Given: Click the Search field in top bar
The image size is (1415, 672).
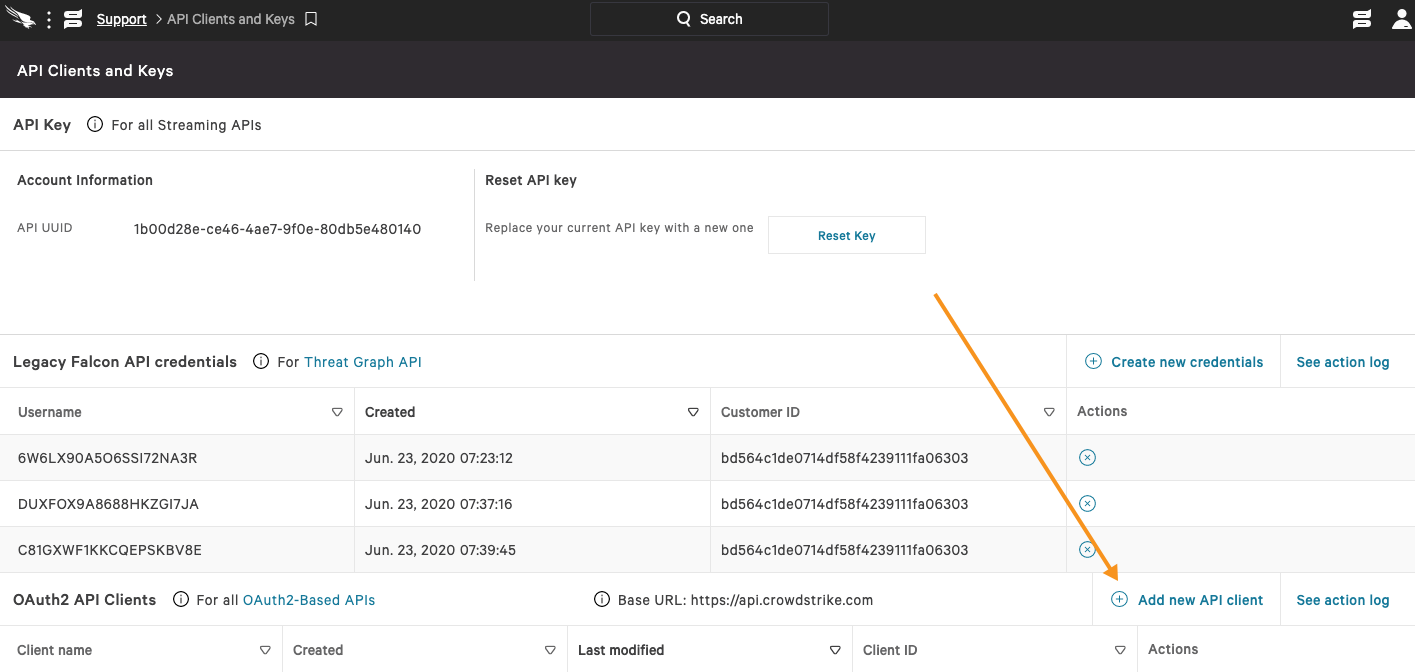Looking at the screenshot, I should [x=709, y=19].
